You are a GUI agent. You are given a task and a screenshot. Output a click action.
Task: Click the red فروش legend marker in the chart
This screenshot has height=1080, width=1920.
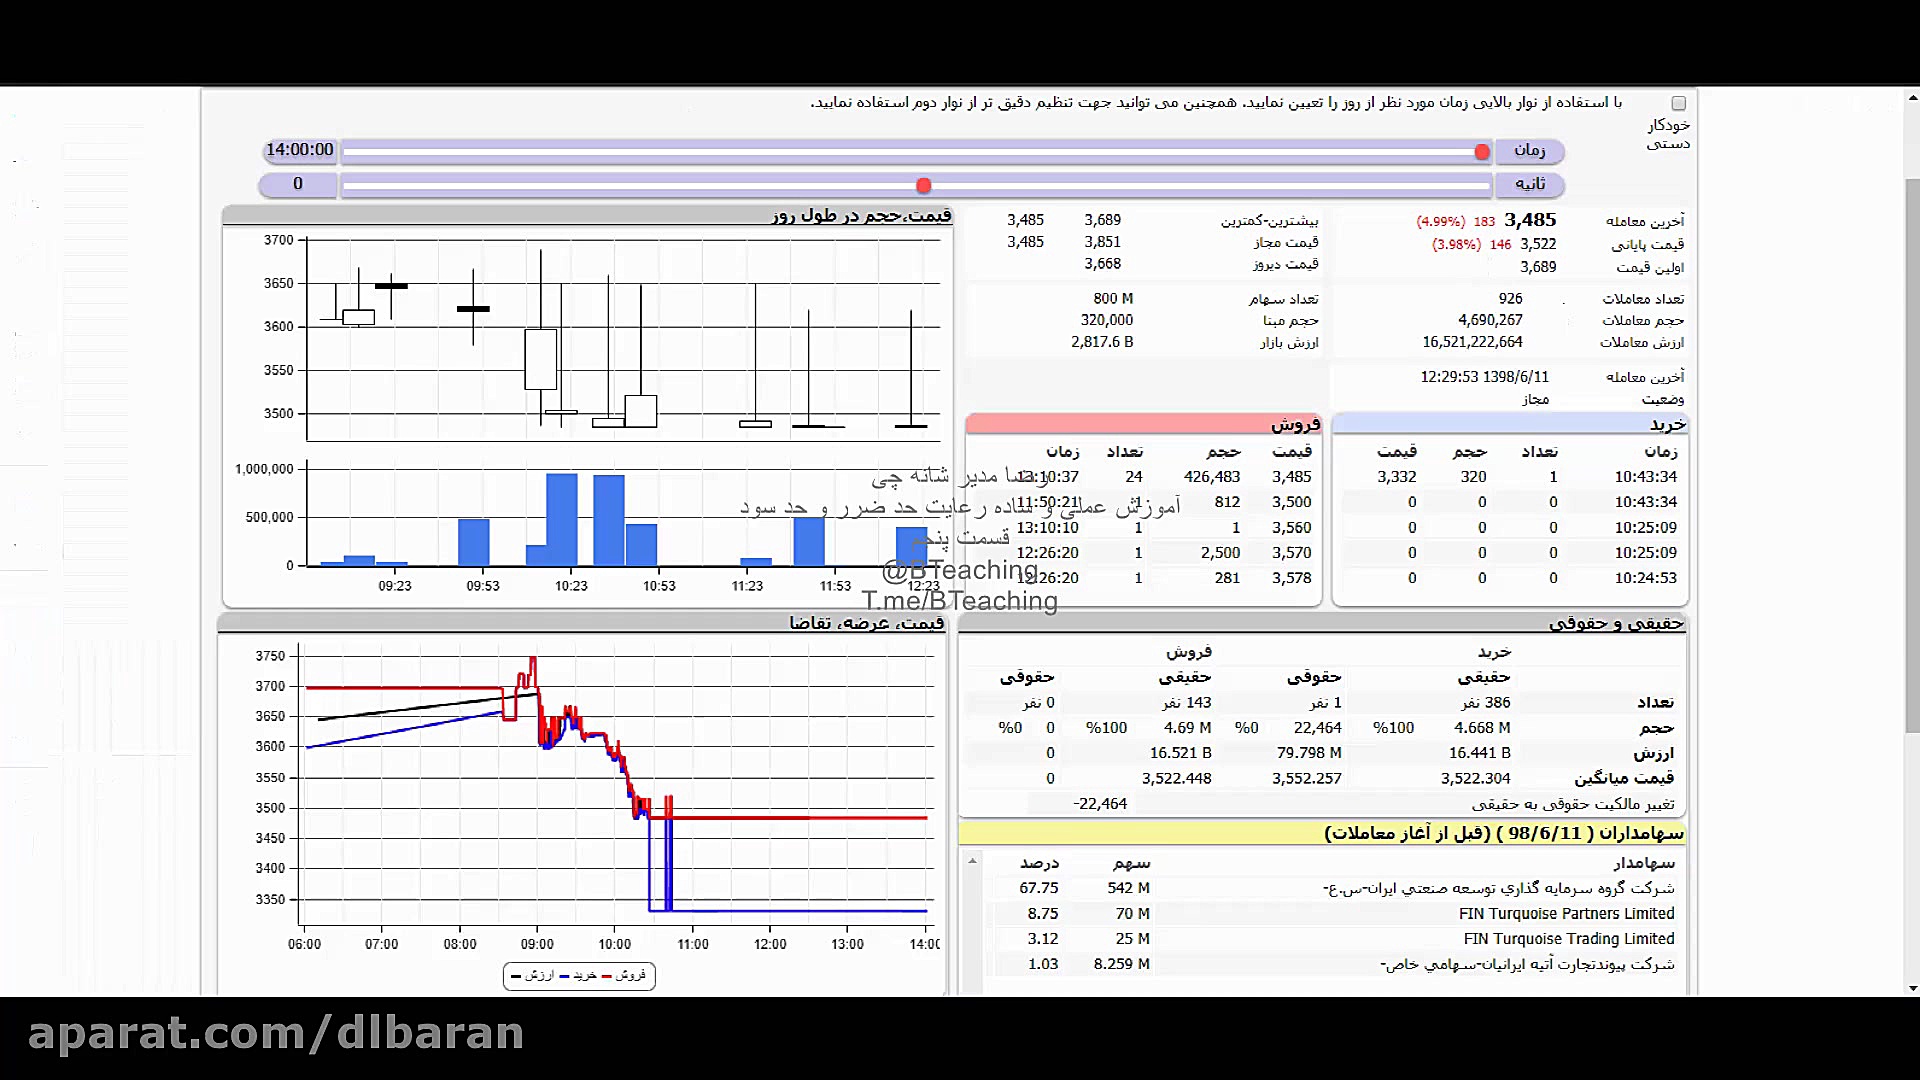point(607,976)
